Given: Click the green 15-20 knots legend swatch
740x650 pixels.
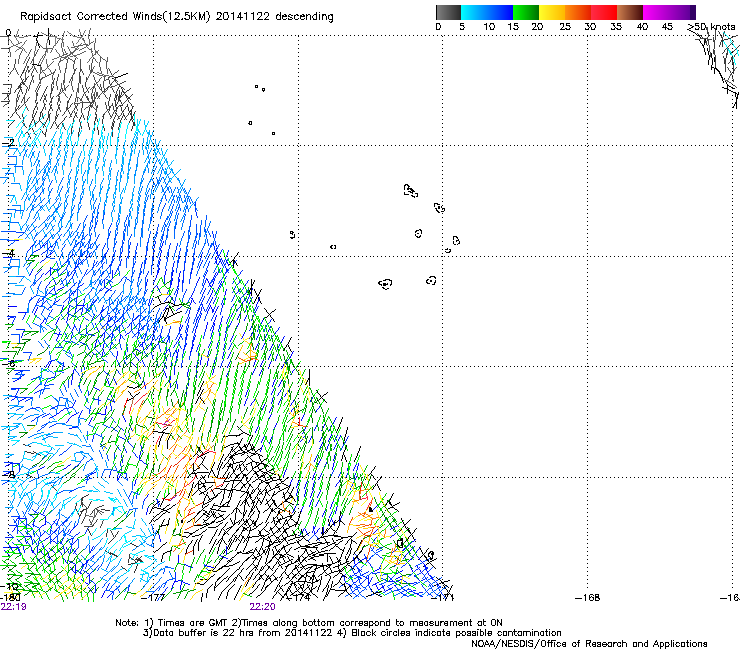Looking at the screenshot, I should coord(526,12).
